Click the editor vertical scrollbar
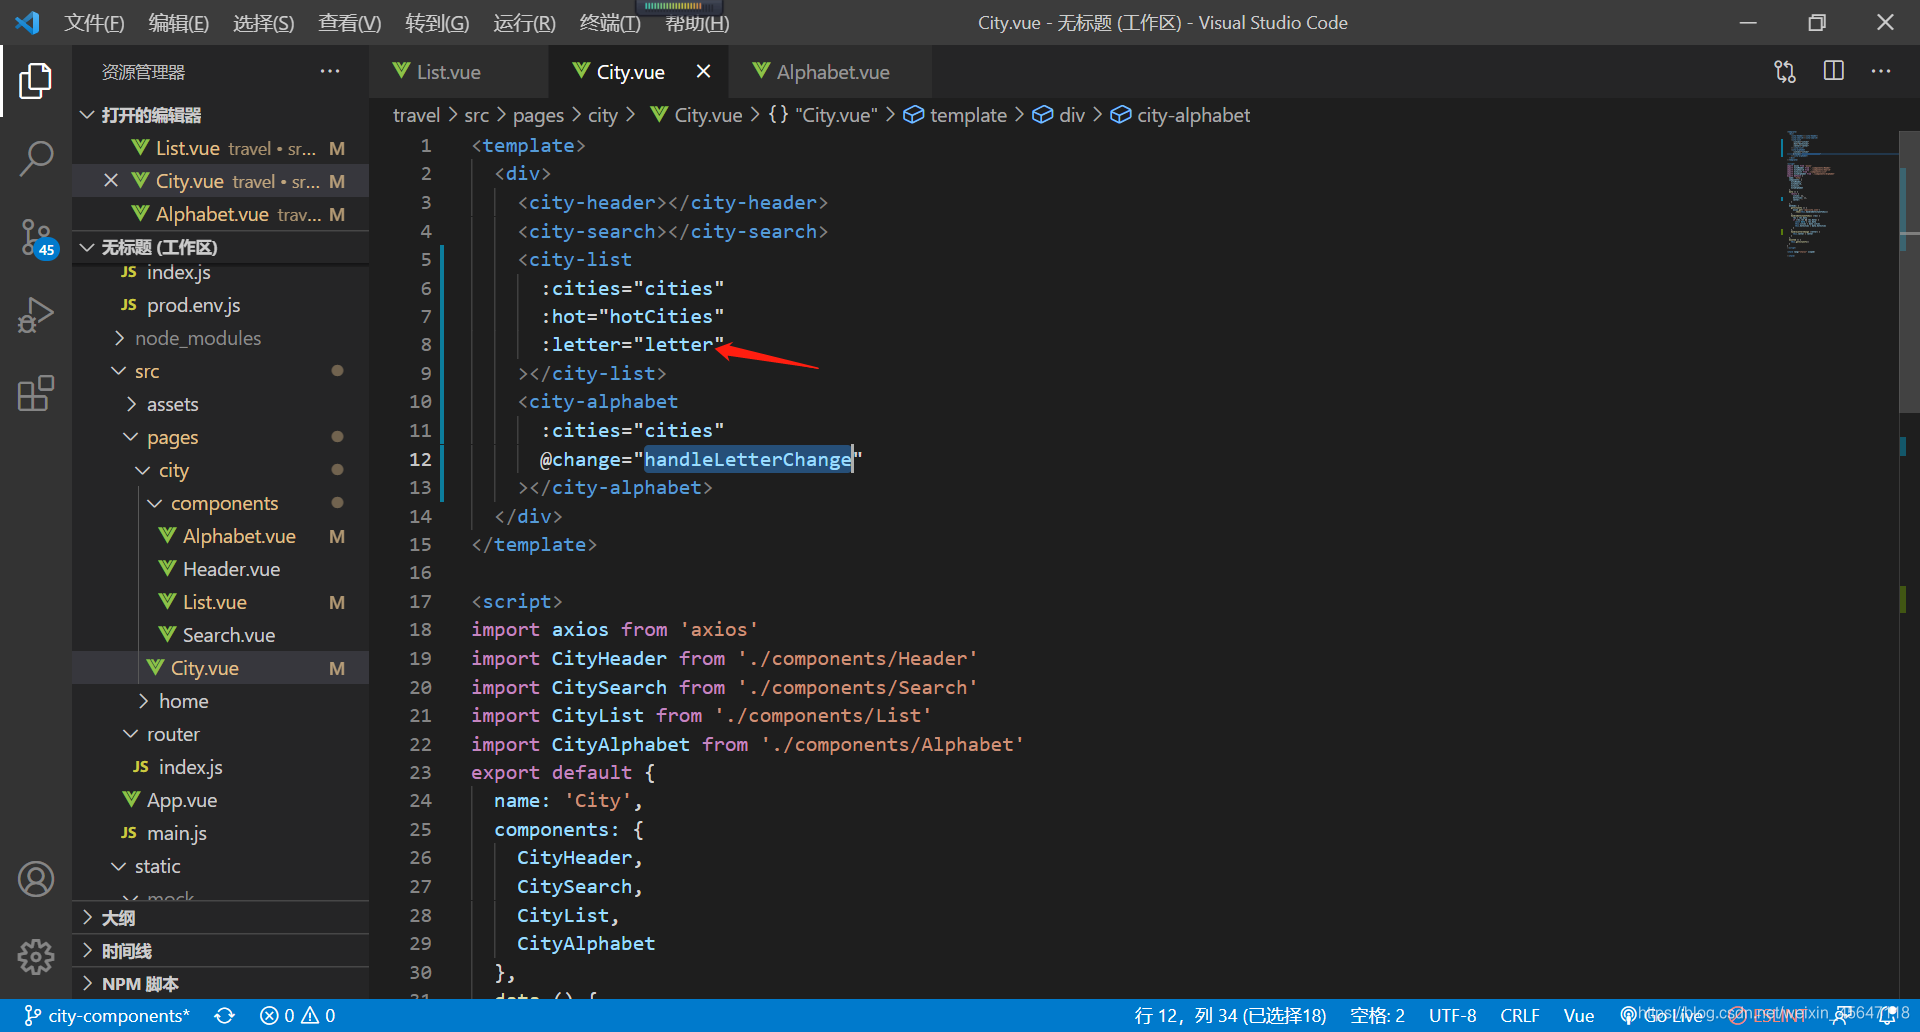1920x1032 pixels. [x=1909, y=270]
